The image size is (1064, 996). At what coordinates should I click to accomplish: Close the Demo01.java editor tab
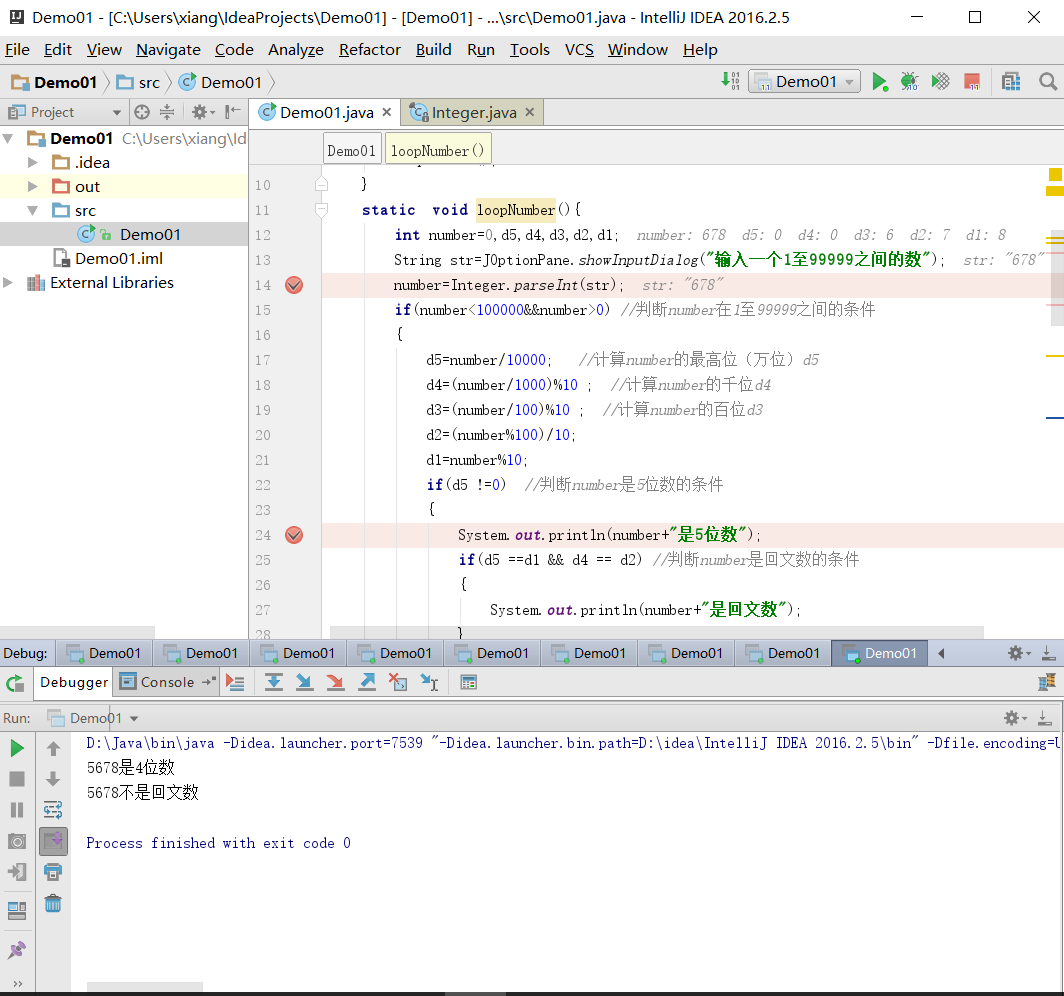(387, 112)
